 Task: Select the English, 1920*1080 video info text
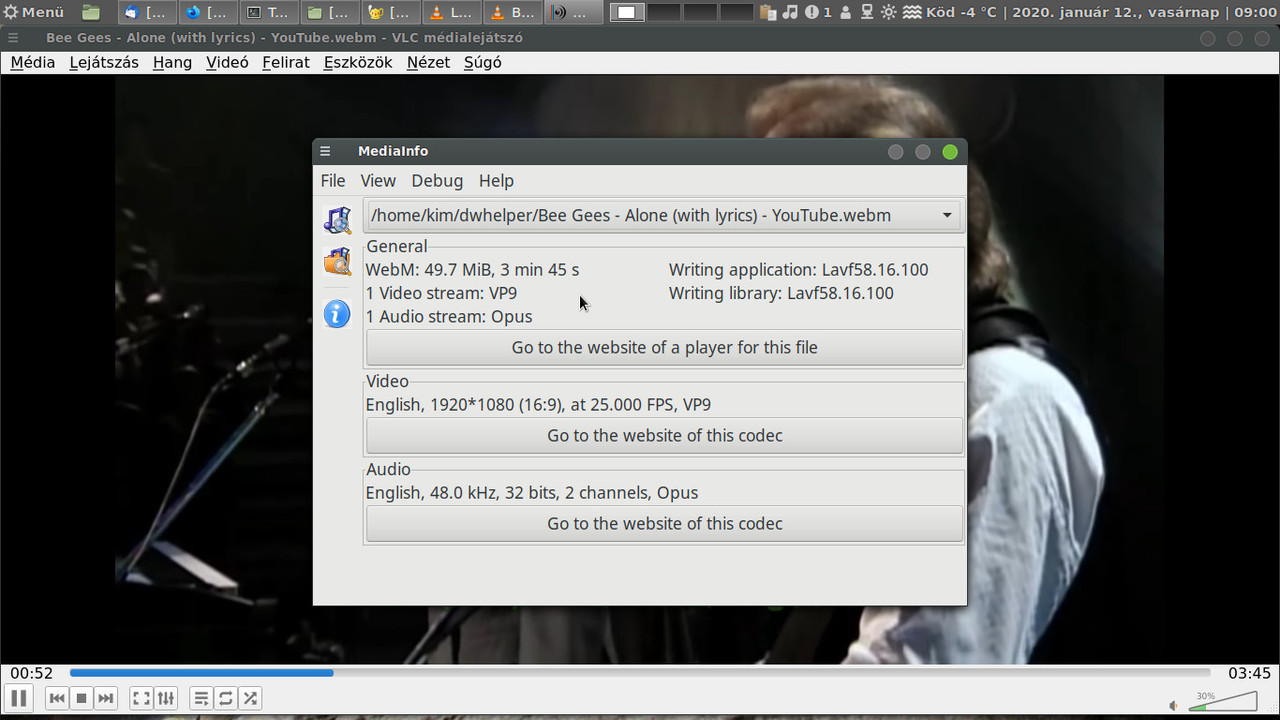click(x=538, y=405)
